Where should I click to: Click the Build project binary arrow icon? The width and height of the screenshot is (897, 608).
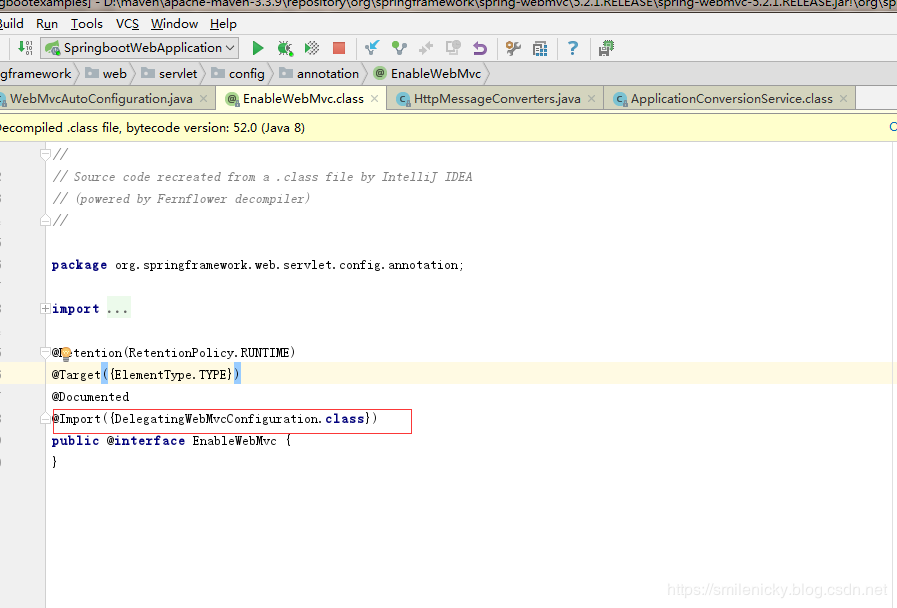(25, 47)
